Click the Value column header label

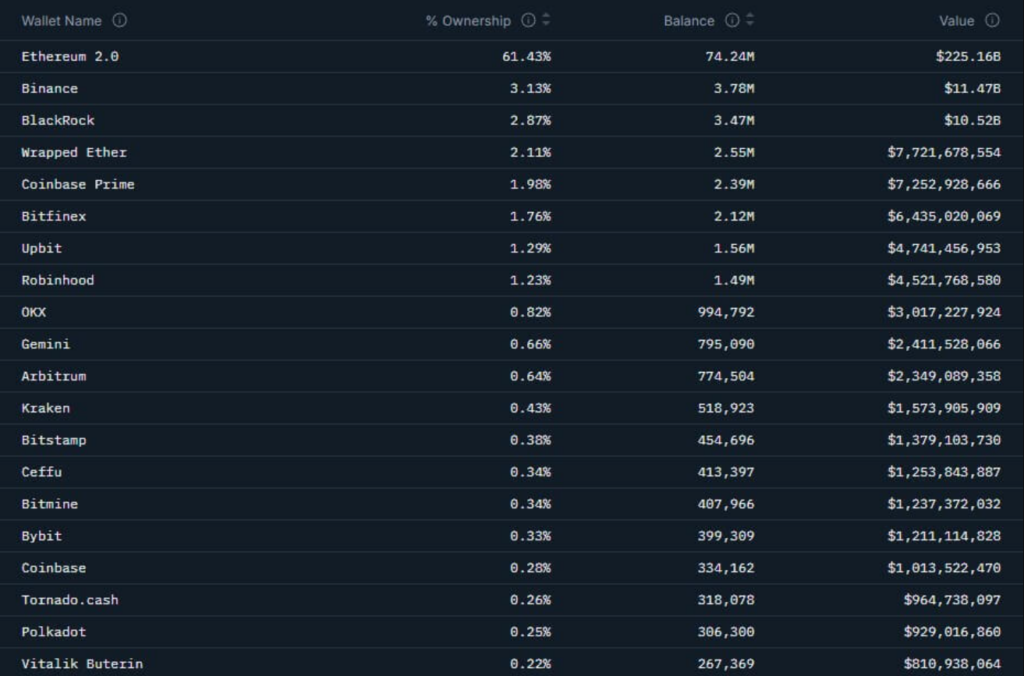tap(956, 20)
